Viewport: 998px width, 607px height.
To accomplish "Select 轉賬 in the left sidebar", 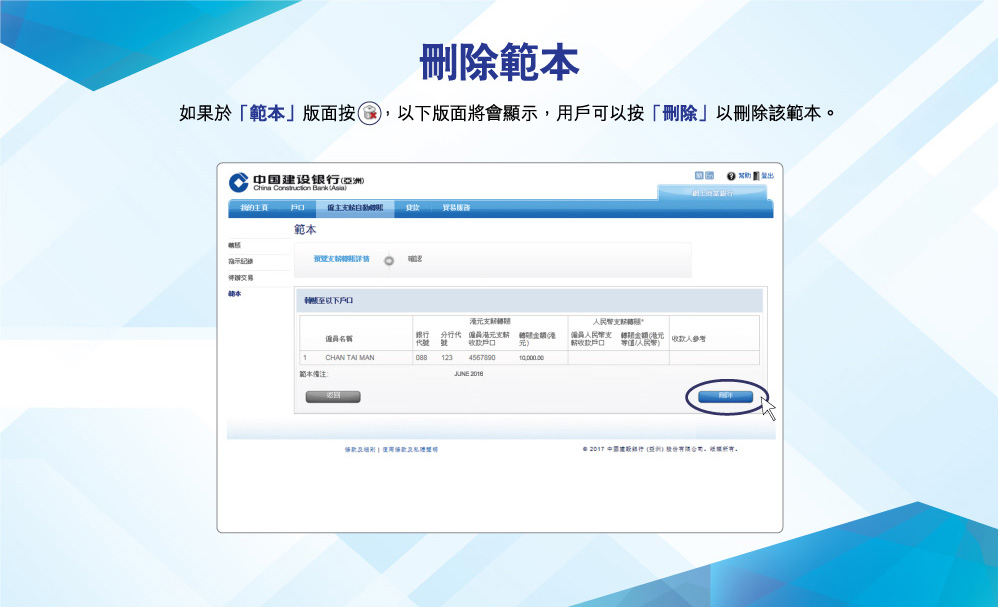I will pos(235,245).
